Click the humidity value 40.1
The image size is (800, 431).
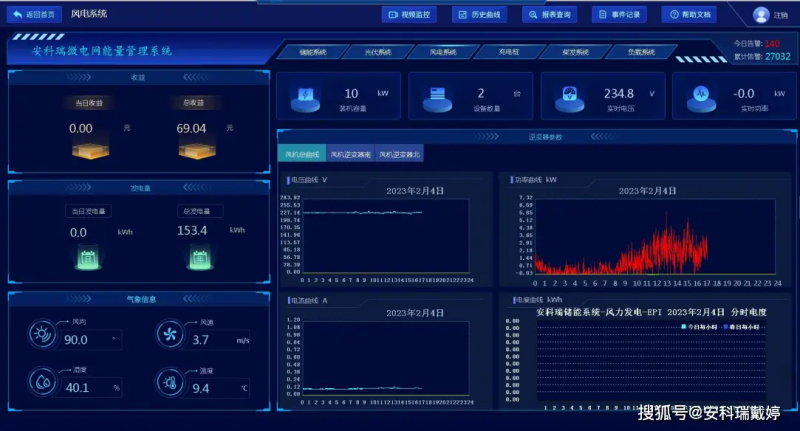coord(77,388)
